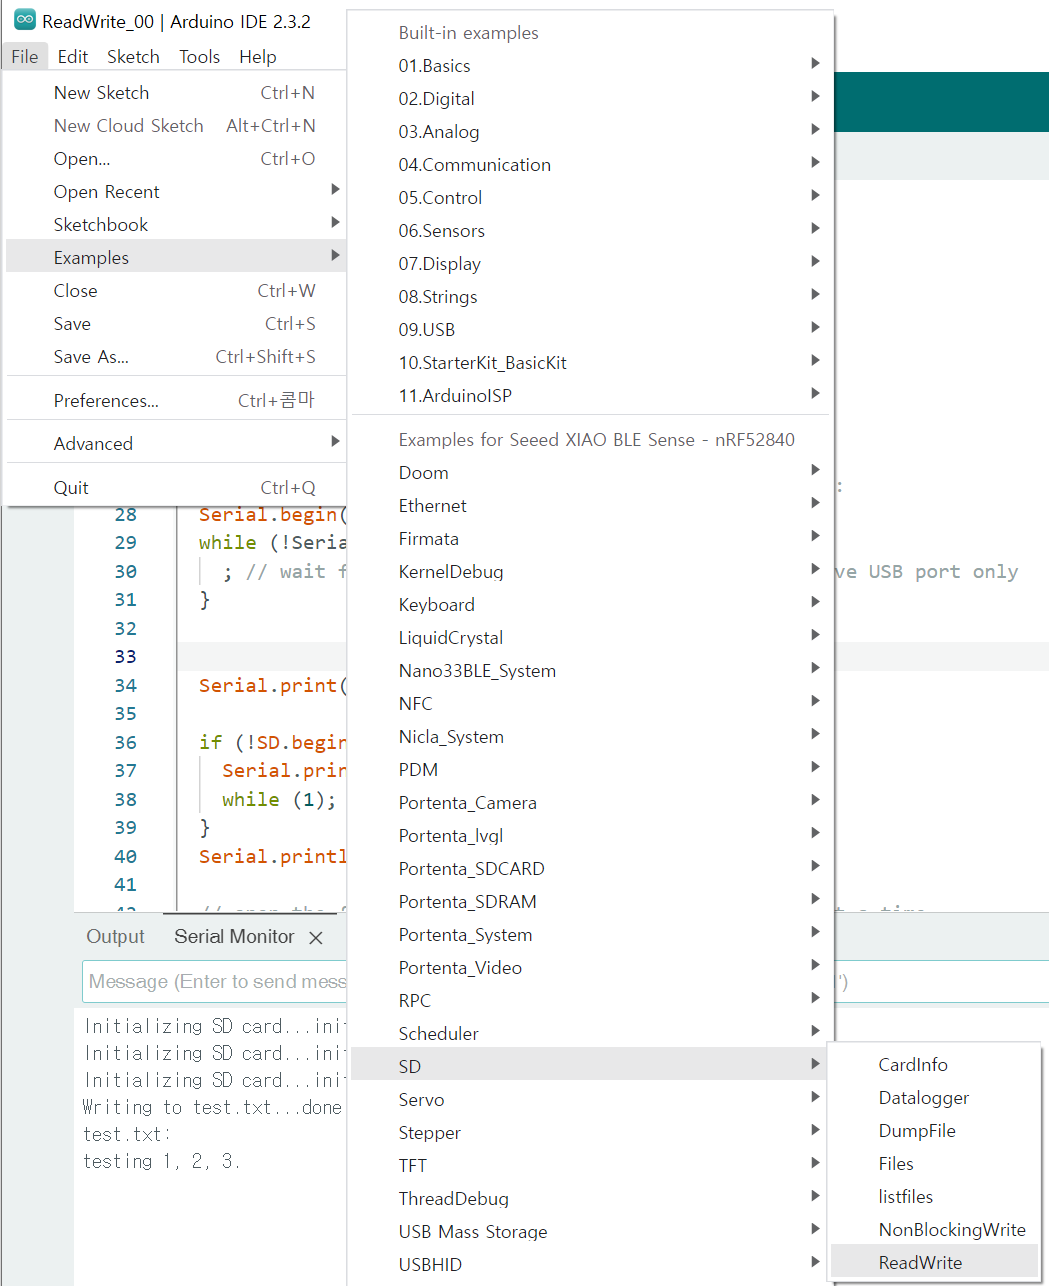Screen dimensions: 1049x1286
Task: Expand Portenta_SDCARD examples
Action: [591, 869]
